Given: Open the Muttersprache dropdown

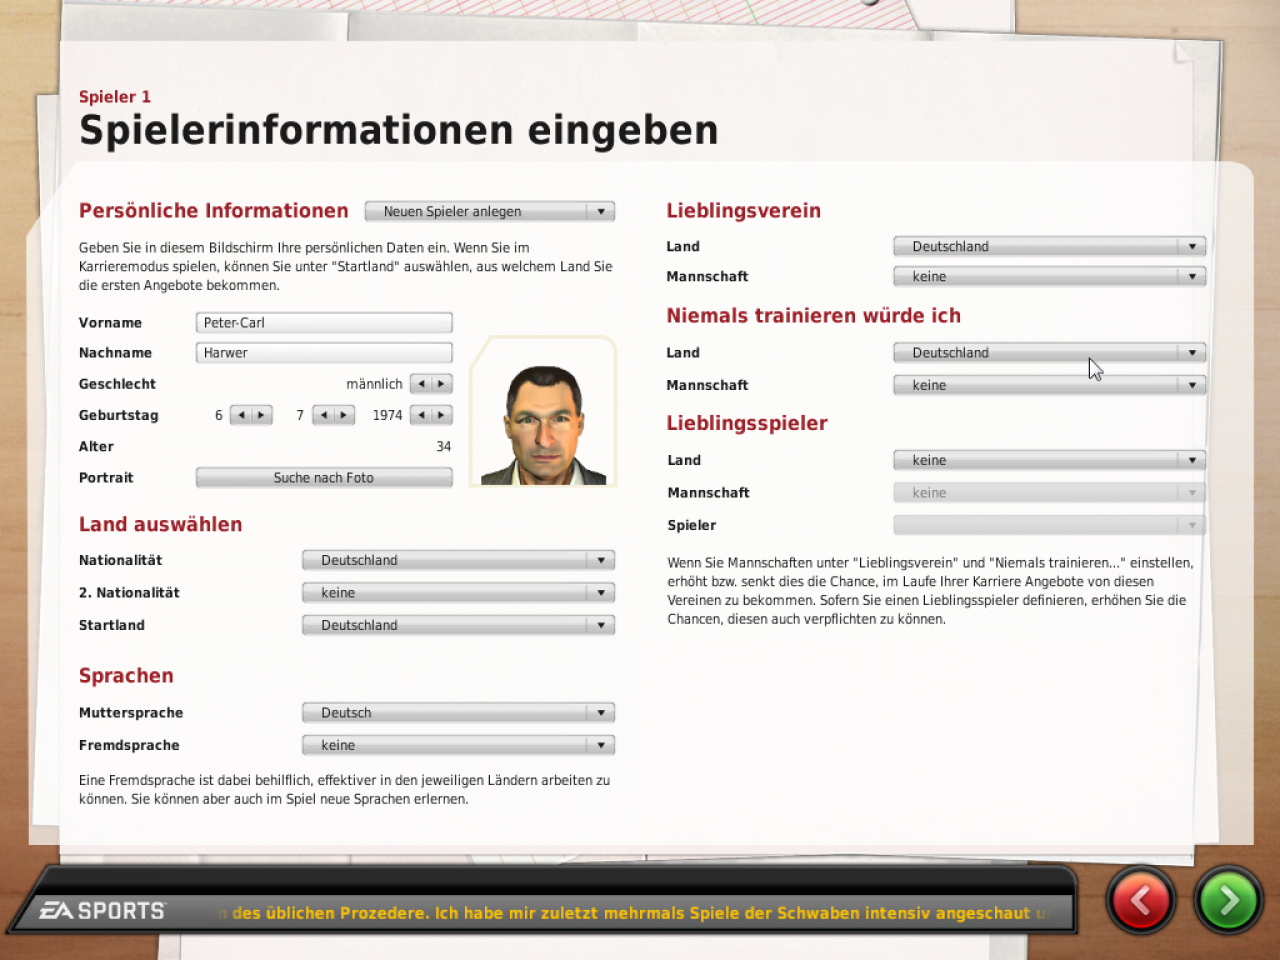Looking at the screenshot, I should 458,713.
